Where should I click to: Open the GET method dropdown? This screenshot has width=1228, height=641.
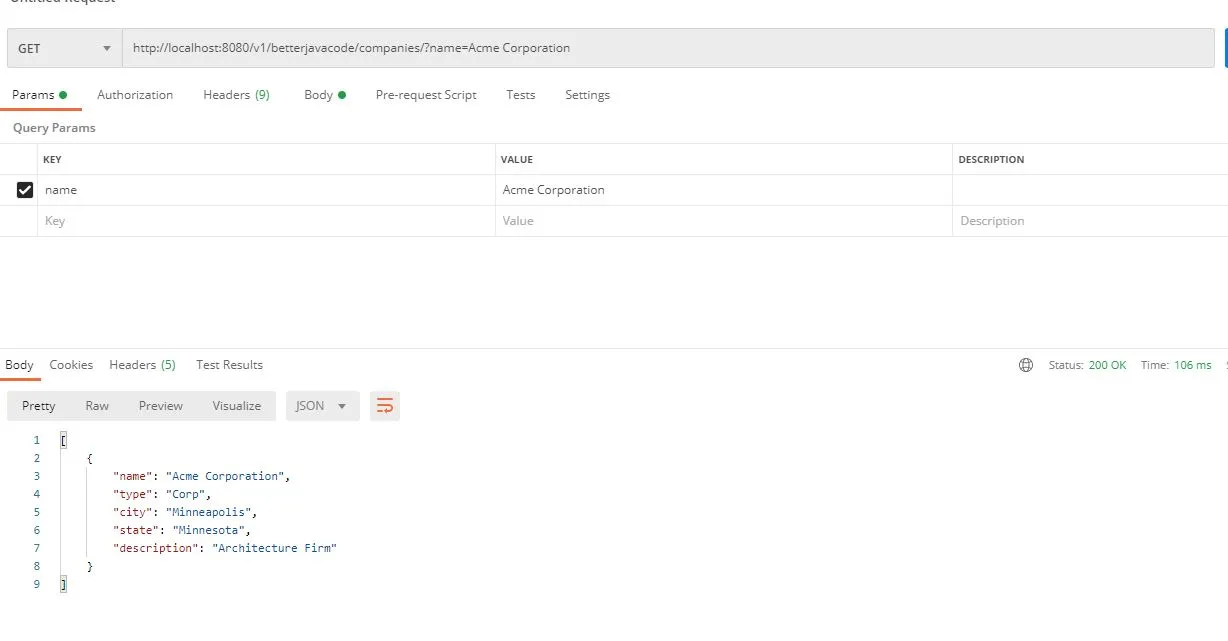[x=64, y=48]
